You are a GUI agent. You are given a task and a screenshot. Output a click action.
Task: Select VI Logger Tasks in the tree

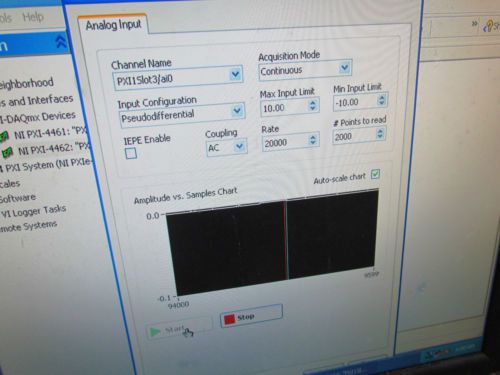(33, 211)
